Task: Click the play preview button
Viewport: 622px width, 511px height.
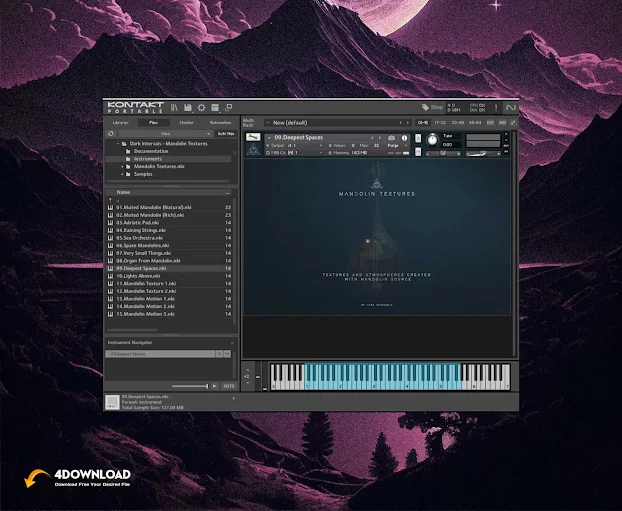Action: [215, 386]
